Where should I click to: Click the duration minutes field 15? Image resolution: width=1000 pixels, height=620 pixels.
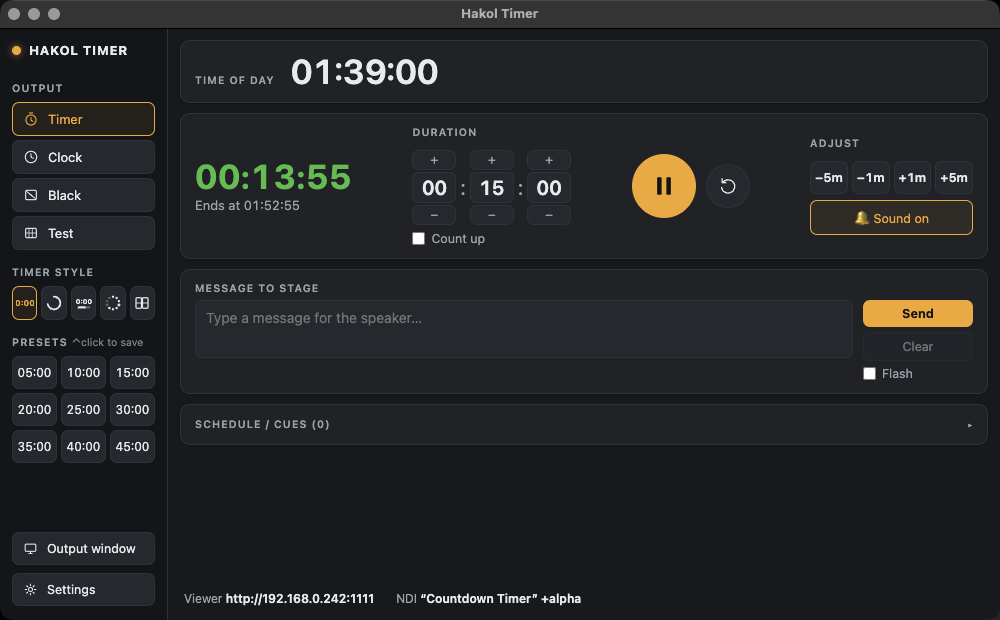492,188
